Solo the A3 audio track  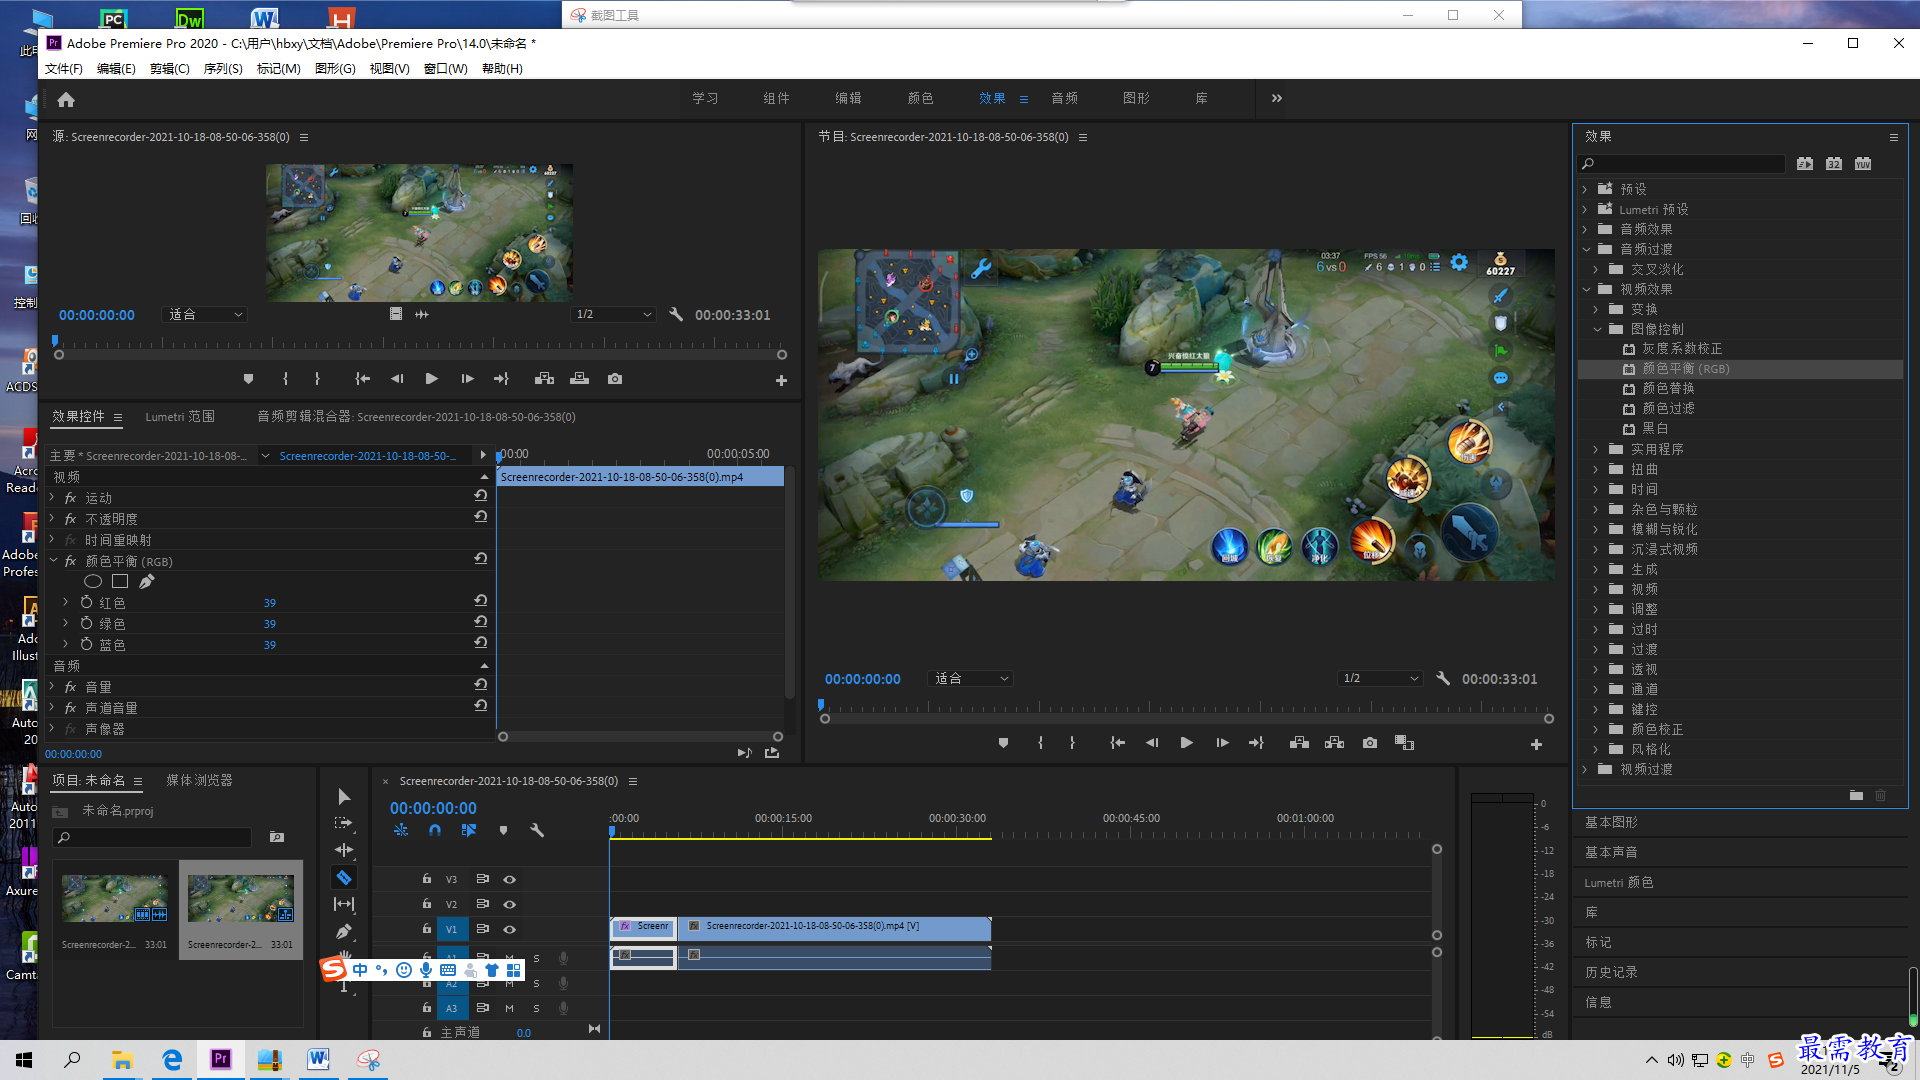tap(536, 1008)
